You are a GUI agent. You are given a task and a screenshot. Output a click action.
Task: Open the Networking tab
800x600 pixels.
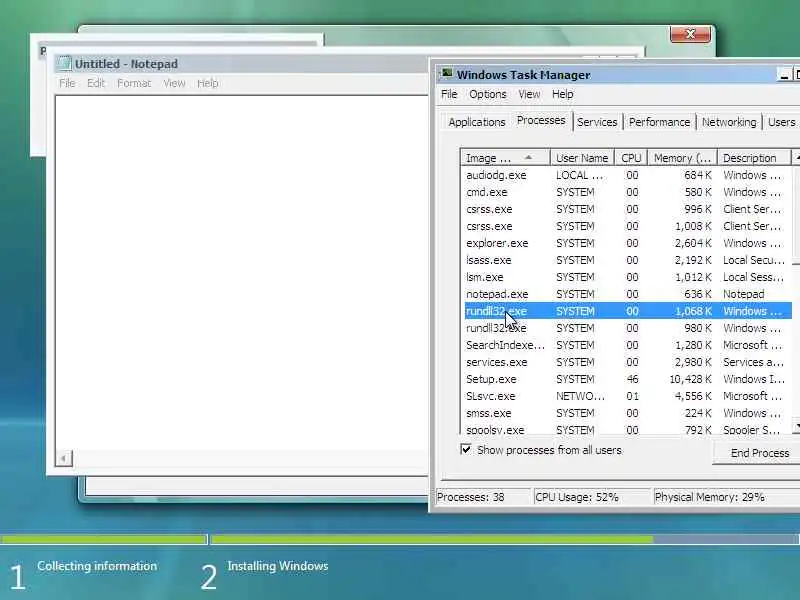[x=729, y=122]
